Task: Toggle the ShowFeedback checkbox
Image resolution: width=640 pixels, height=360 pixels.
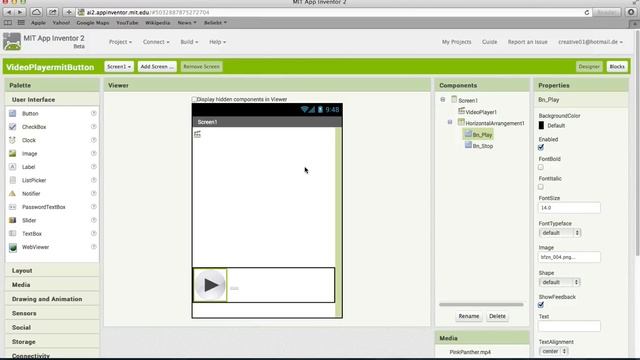Action: pyautogui.click(x=541, y=305)
